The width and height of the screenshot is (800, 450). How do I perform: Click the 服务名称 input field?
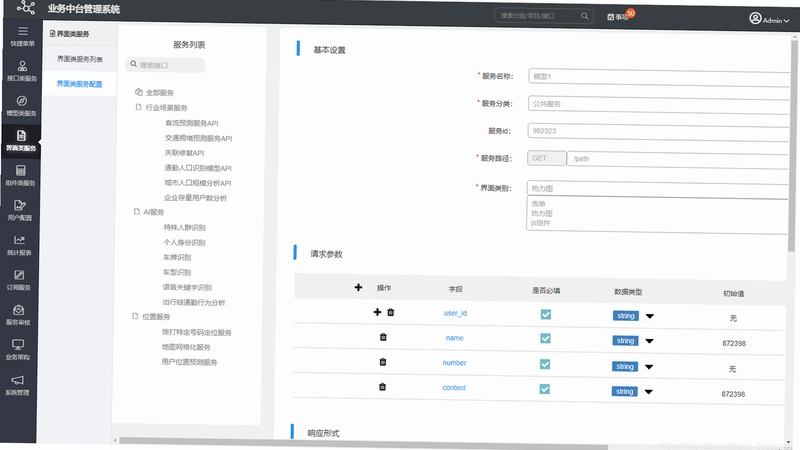659,77
